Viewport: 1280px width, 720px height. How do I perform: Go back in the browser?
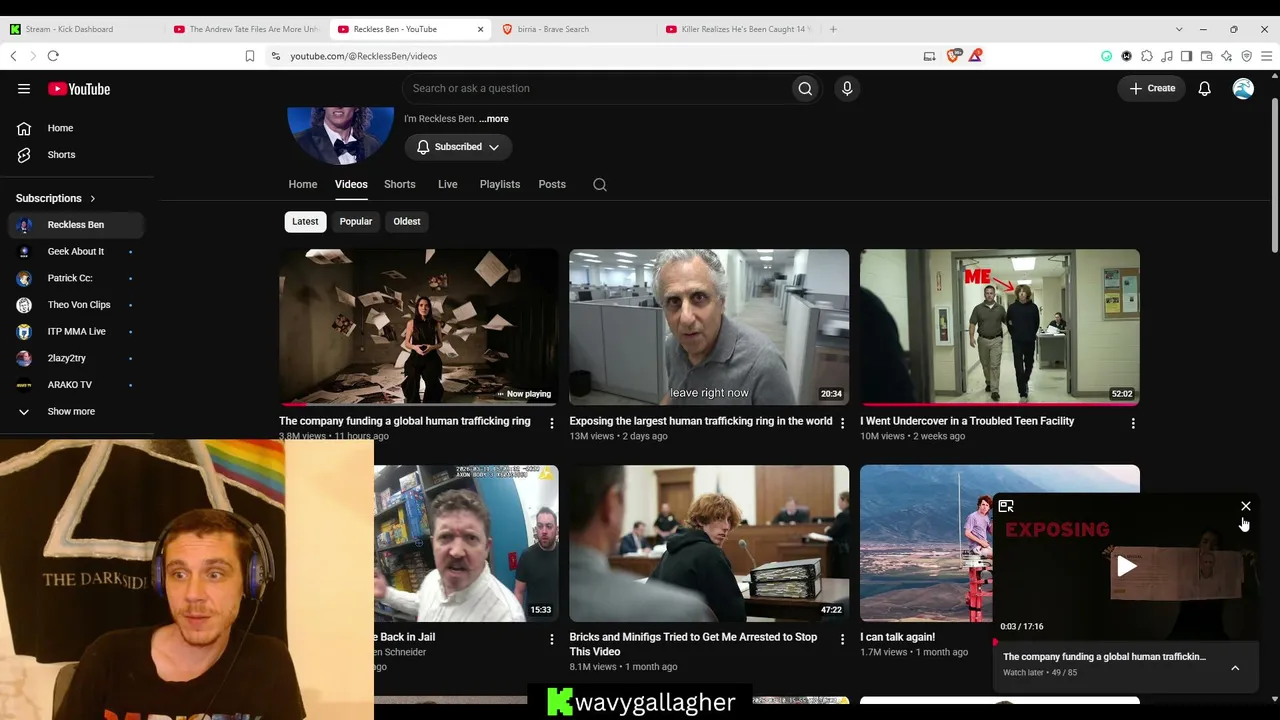tap(13, 56)
